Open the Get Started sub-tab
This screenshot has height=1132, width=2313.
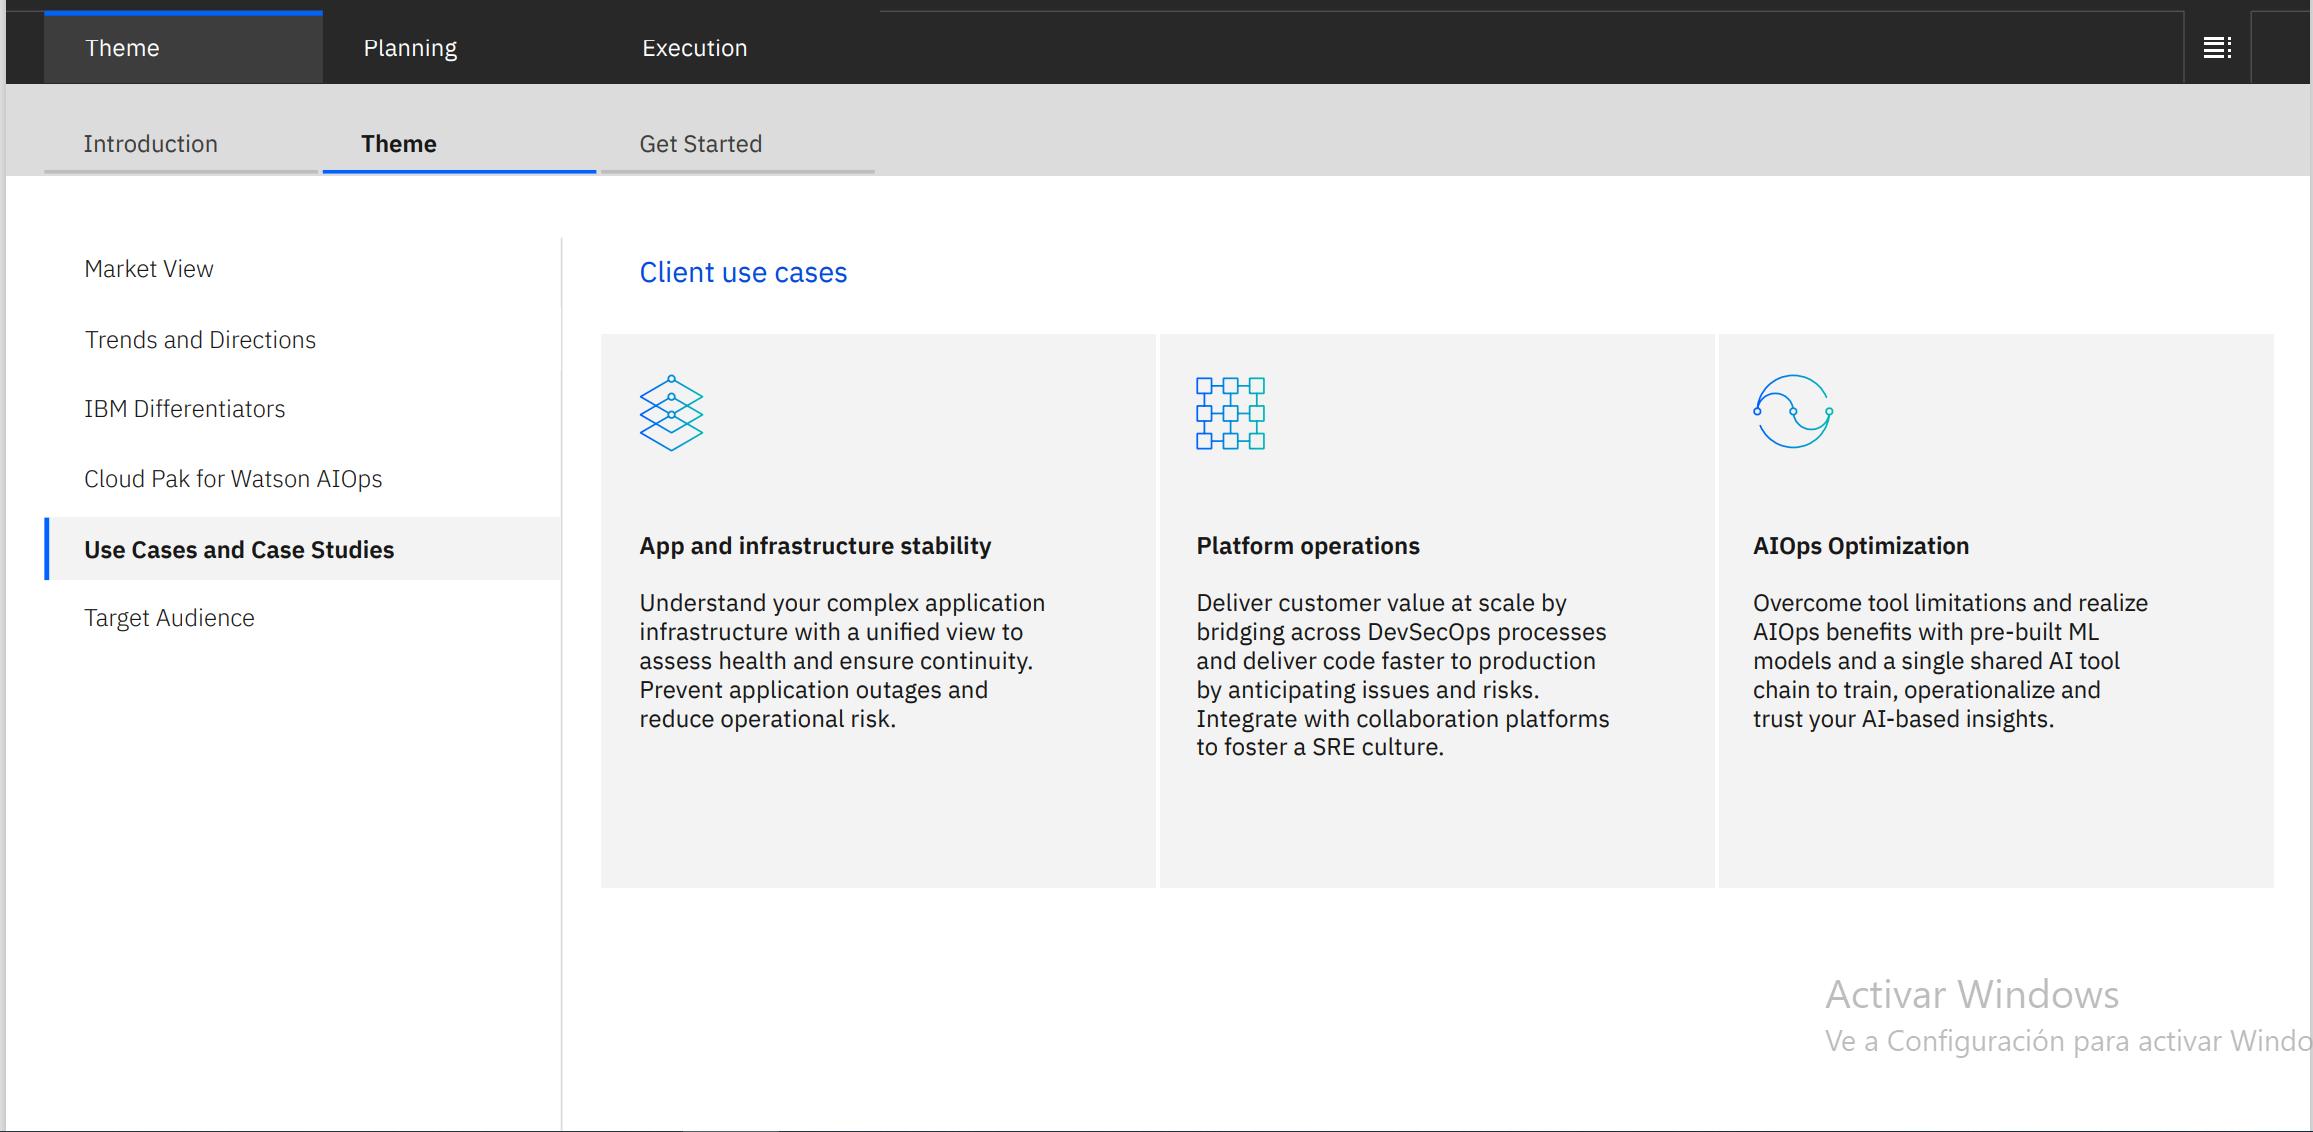pos(700,144)
